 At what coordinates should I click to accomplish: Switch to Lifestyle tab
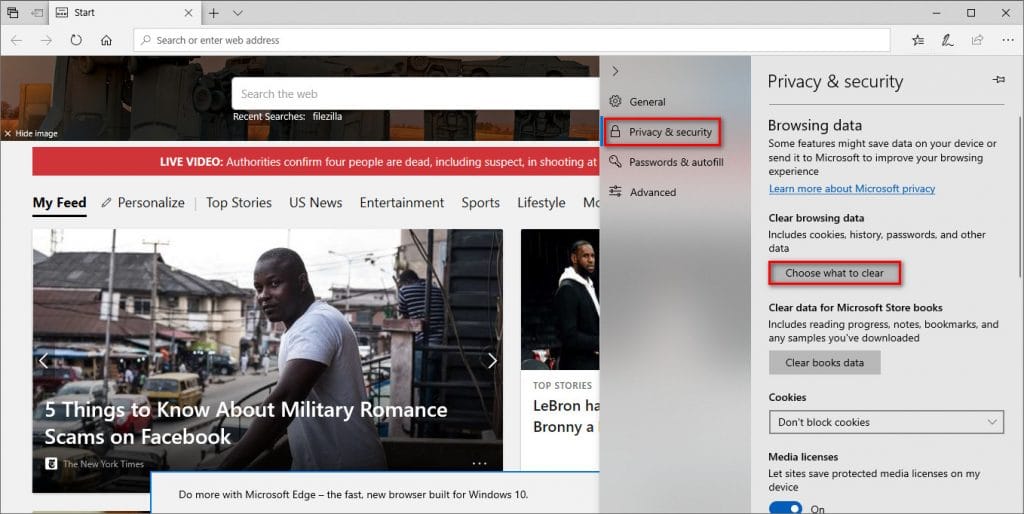pyautogui.click(x=541, y=202)
